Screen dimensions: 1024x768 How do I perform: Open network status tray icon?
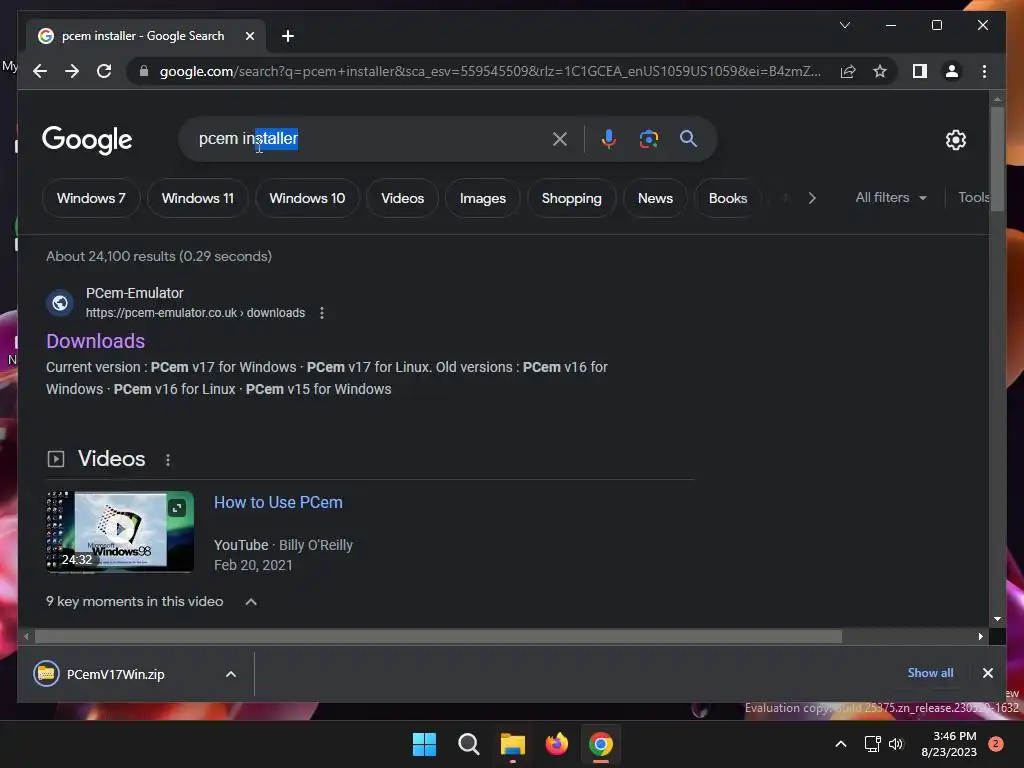(872, 744)
